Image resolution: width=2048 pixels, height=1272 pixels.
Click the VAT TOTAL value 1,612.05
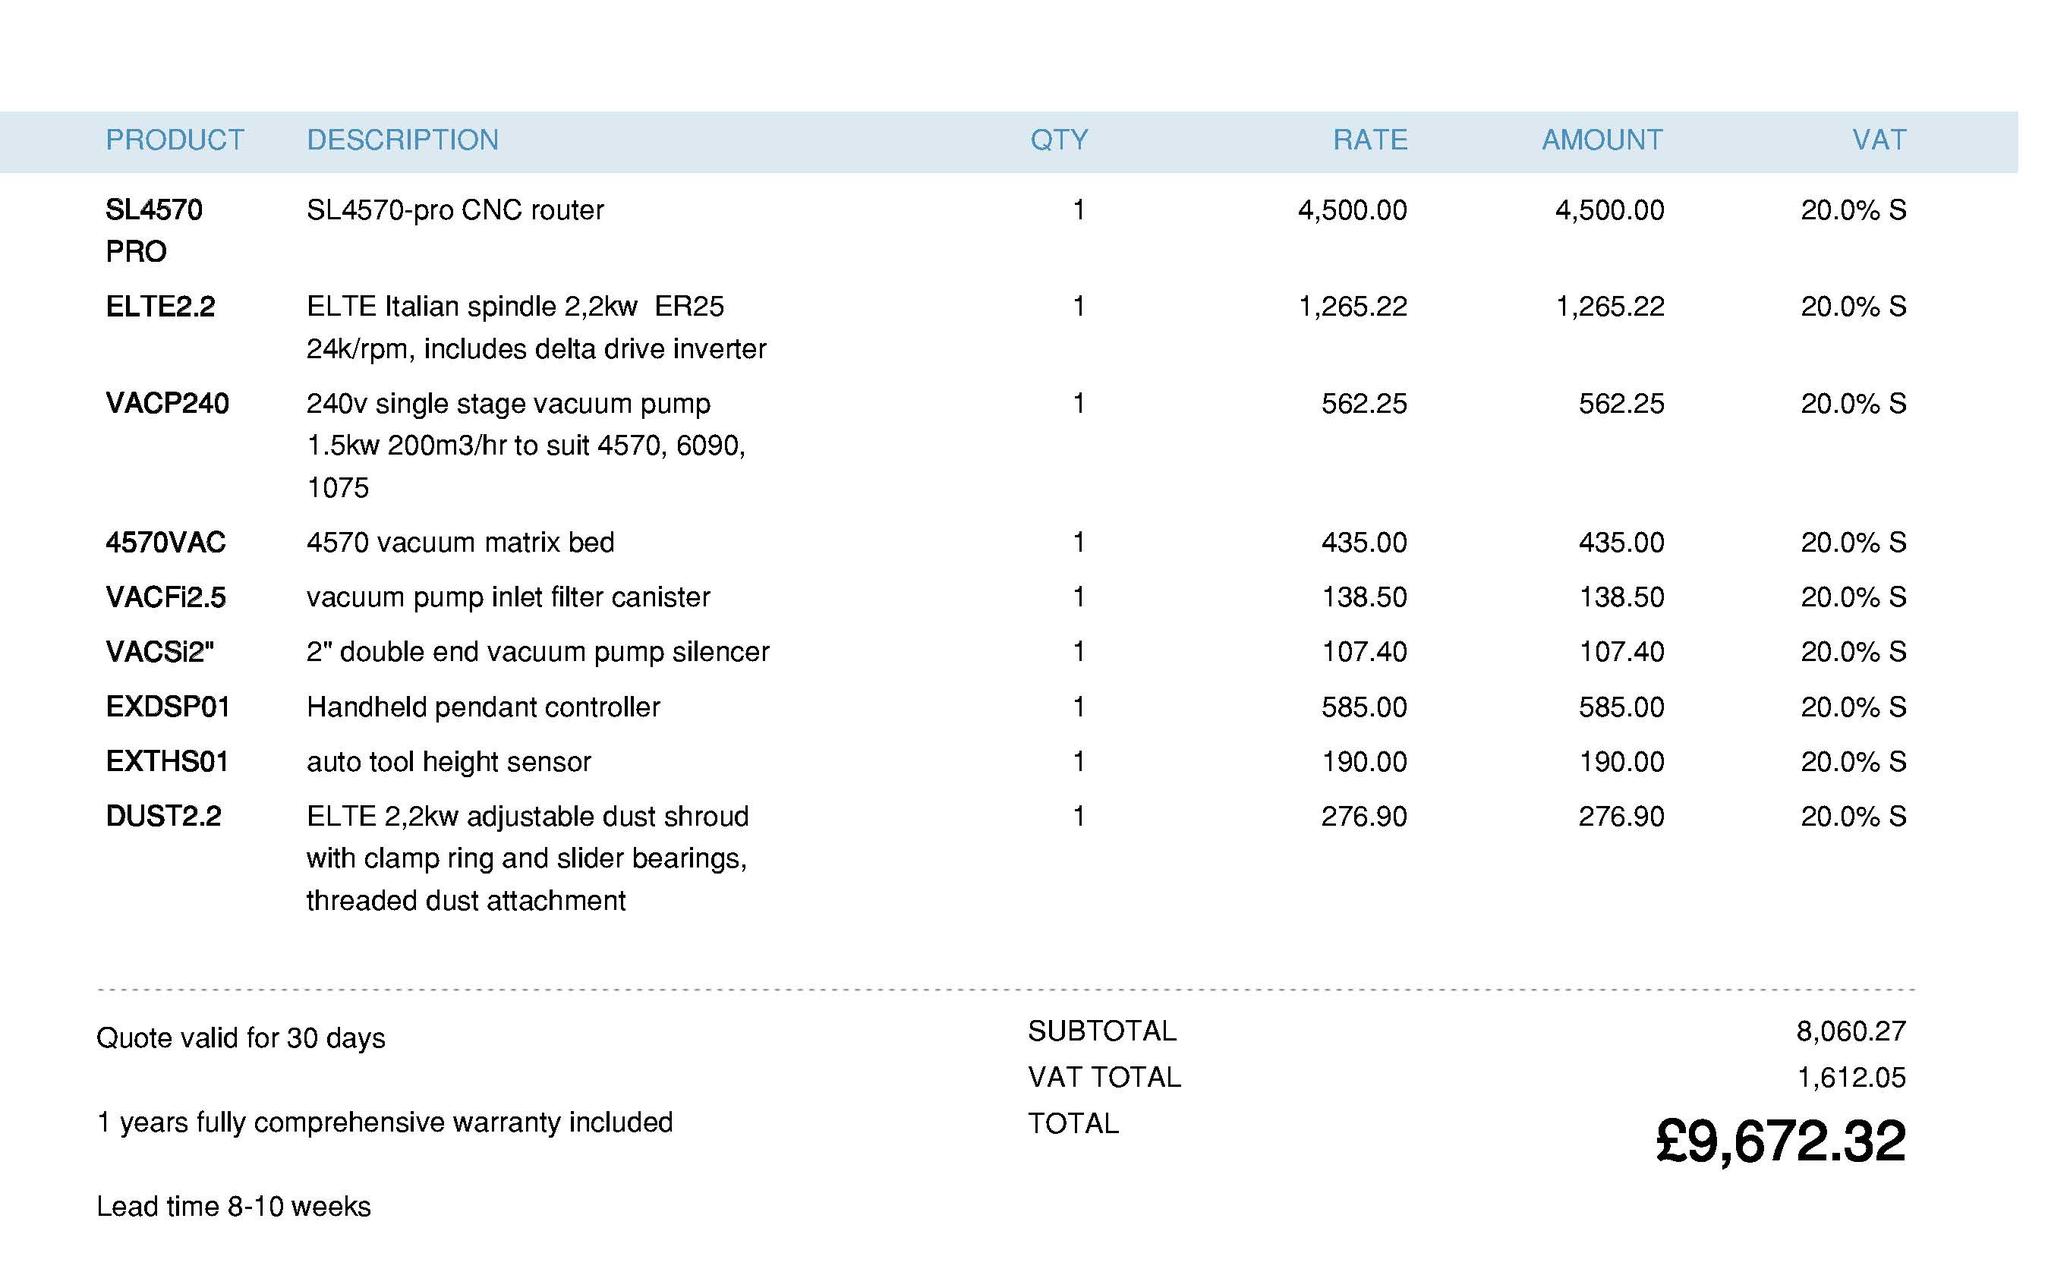point(1850,1078)
